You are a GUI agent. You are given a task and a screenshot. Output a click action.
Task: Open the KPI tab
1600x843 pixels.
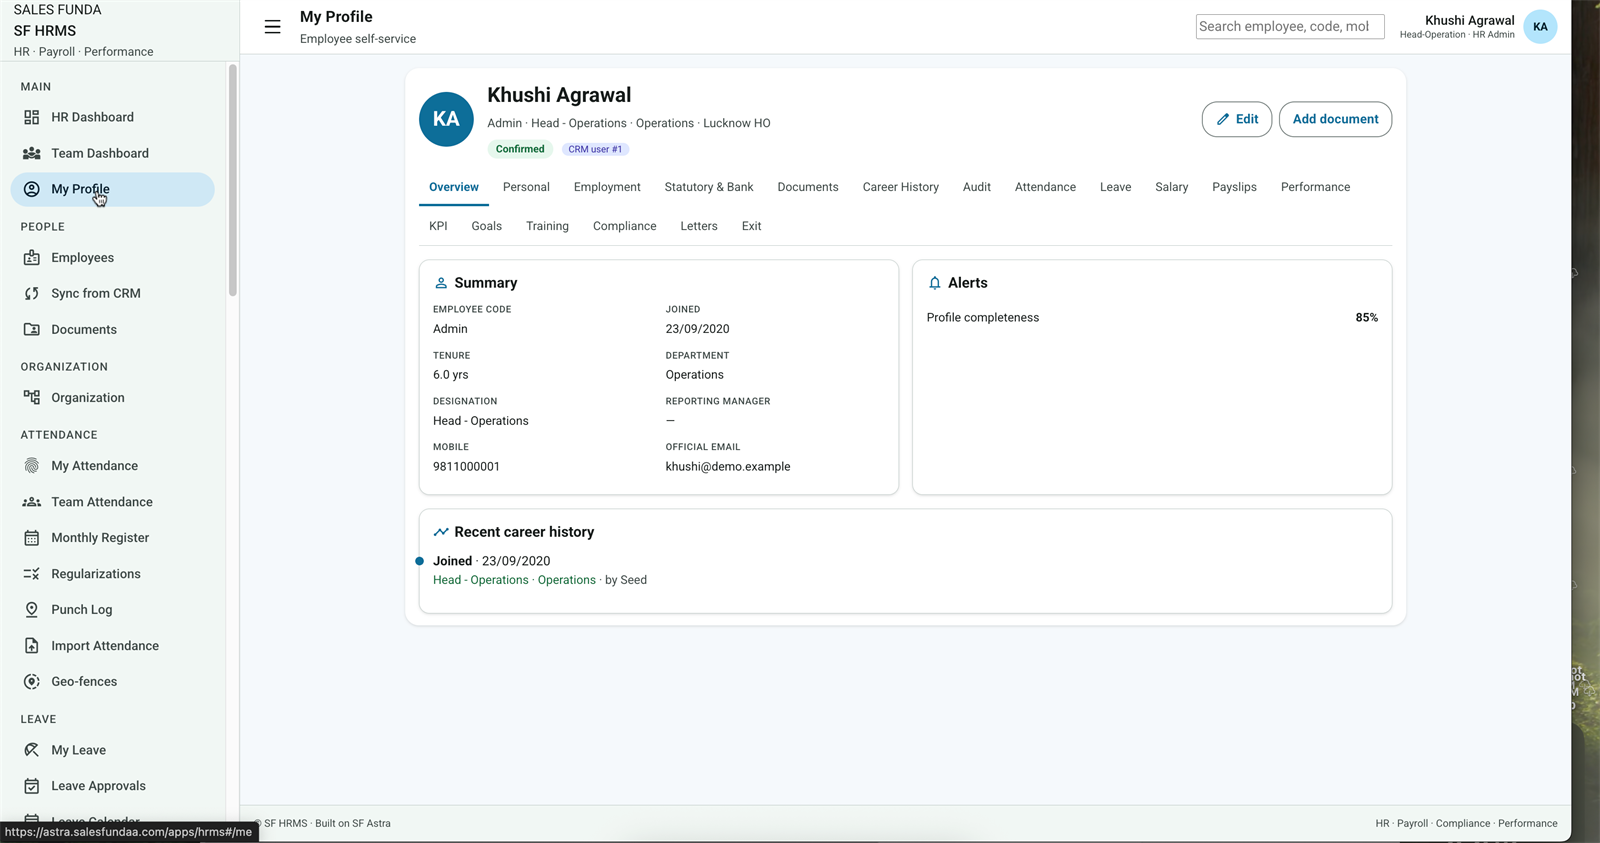point(438,226)
